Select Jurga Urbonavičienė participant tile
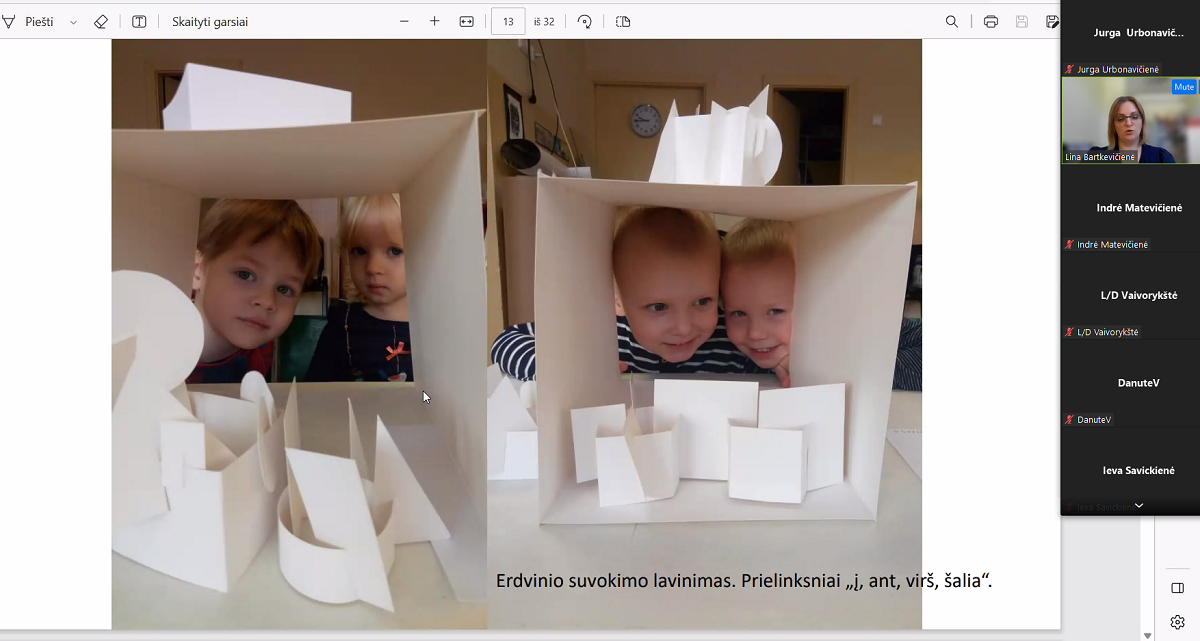Screen dimensions: 1200x641 (1130, 38)
